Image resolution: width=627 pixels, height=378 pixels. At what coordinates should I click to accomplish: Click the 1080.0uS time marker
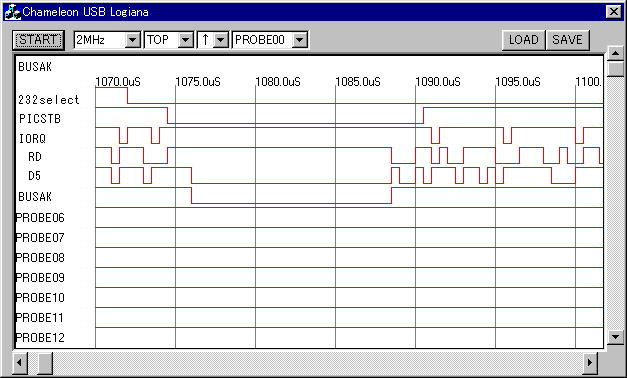[x=278, y=82]
